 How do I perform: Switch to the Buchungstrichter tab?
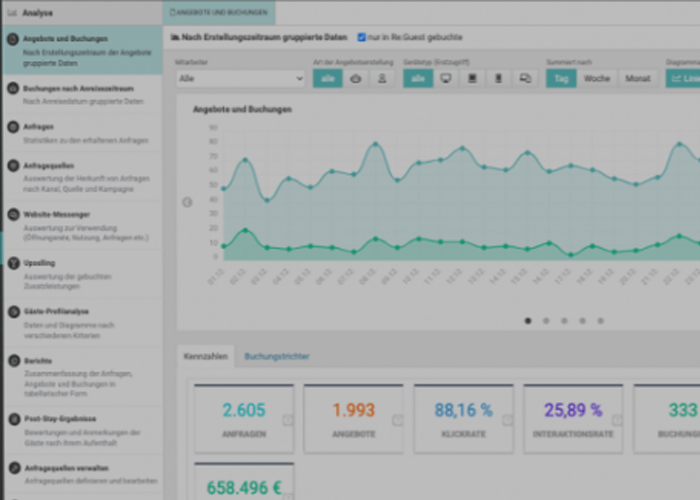click(277, 356)
